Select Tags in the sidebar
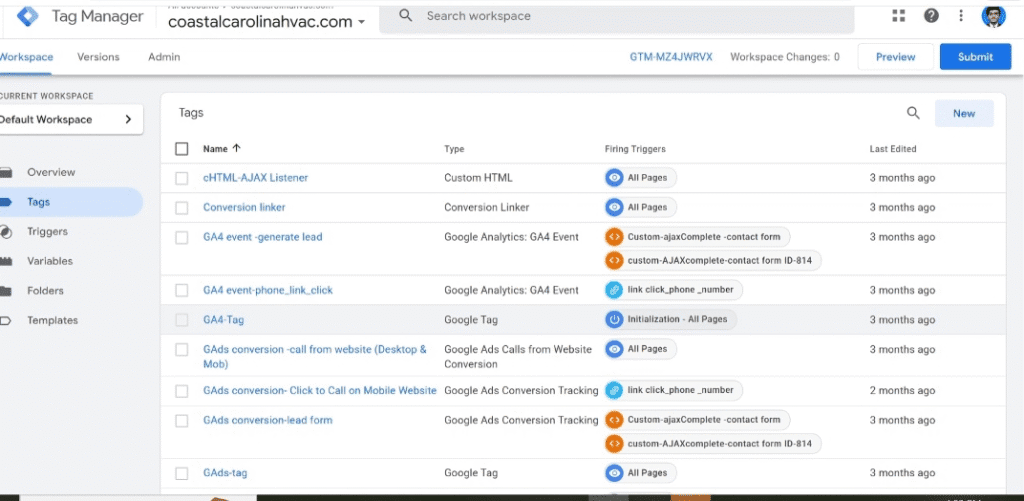The image size is (1024, 501). coord(71,202)
